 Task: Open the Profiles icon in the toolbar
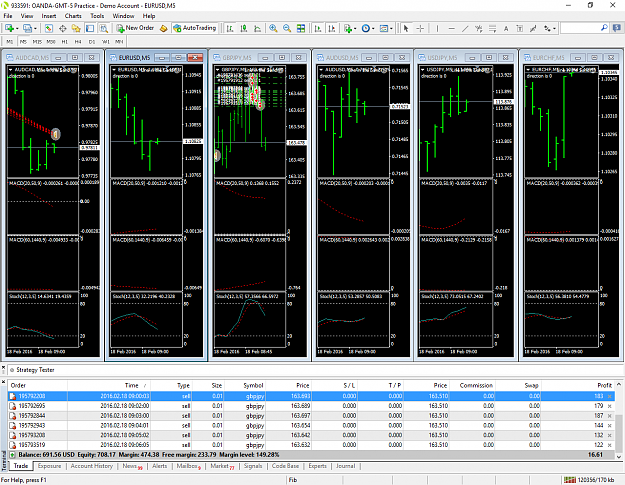27,28
